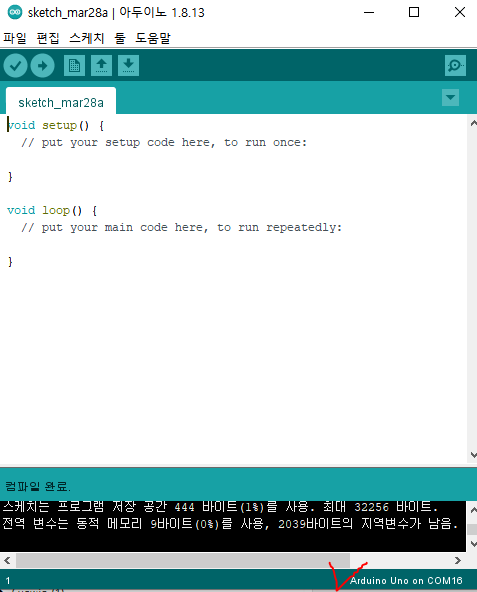Open the 편집 menu

pyautogui.click(x=48, y=38)
